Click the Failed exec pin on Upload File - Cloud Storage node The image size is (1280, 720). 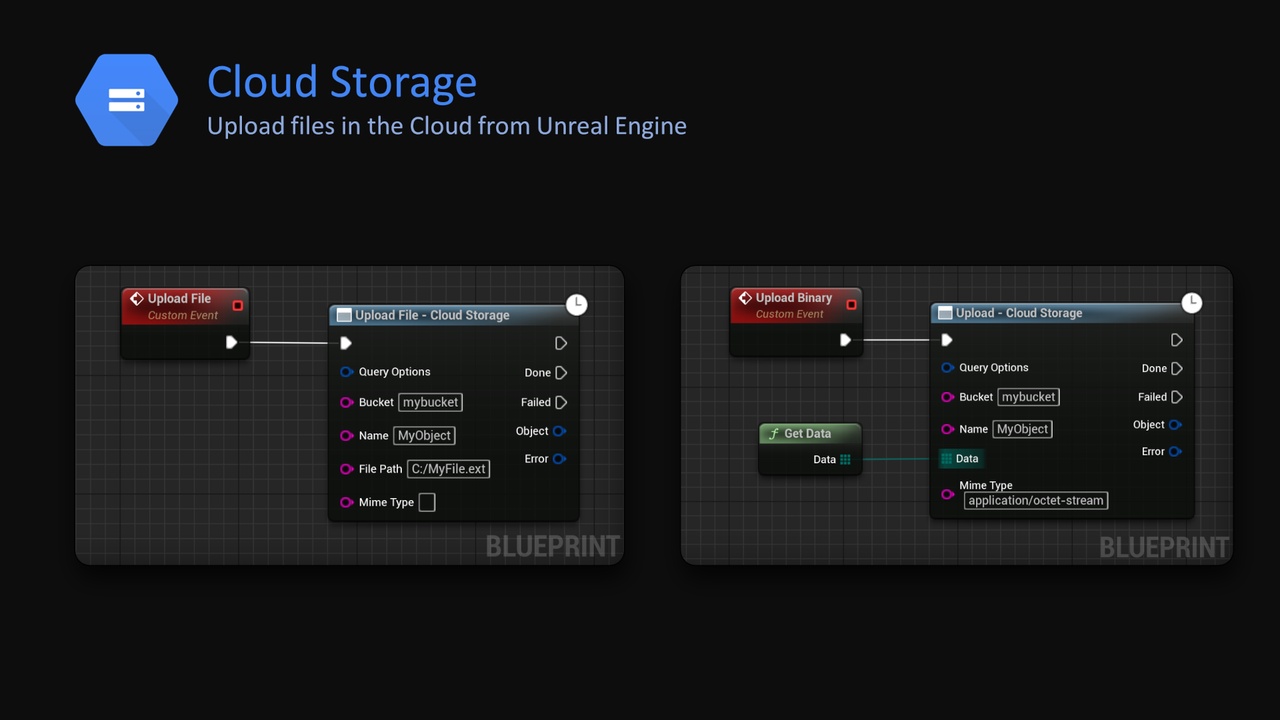pyautogui.click(x=561, y=402)
